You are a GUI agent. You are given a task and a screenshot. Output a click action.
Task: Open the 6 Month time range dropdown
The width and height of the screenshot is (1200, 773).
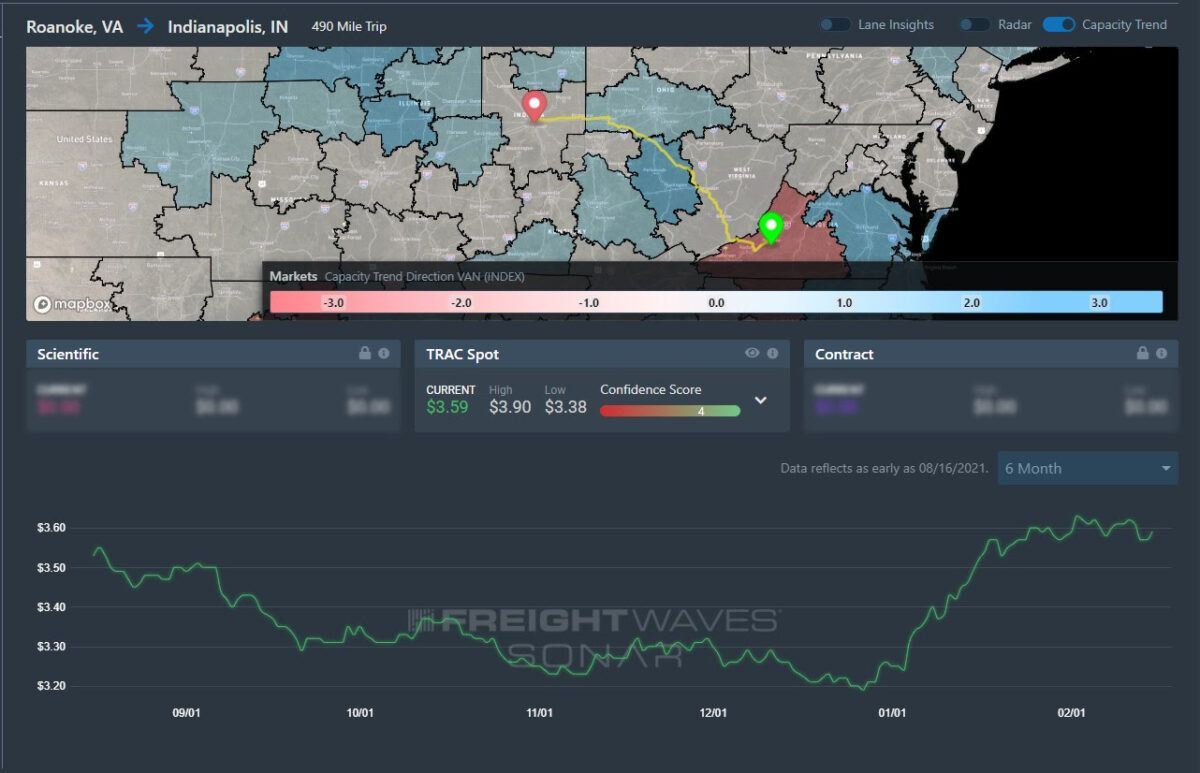1087,468
